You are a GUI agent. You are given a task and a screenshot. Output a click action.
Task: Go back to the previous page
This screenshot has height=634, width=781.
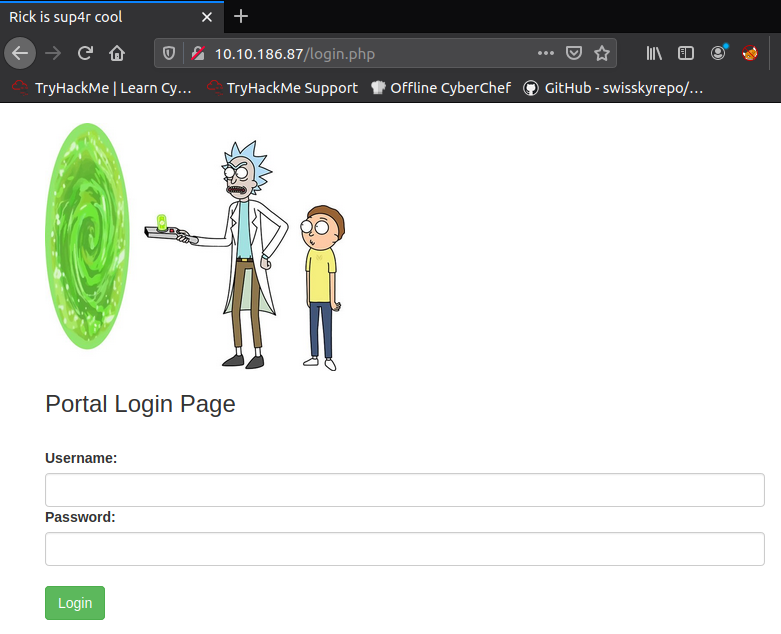[20, 53]
